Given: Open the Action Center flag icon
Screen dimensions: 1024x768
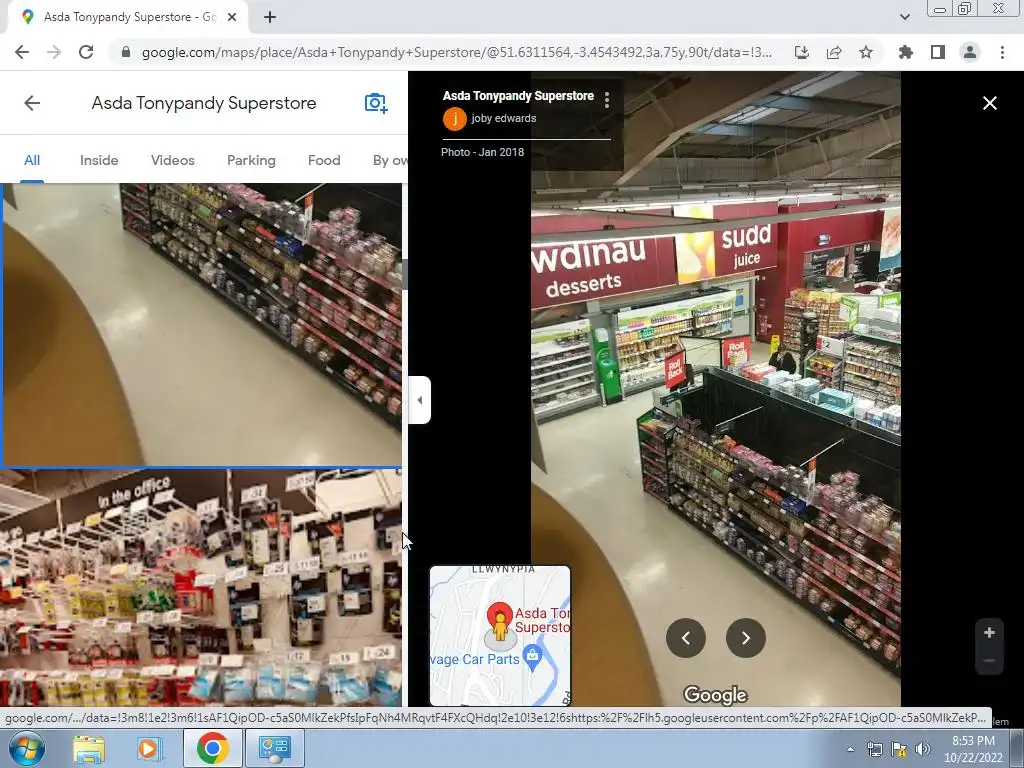Looking at the screenshot, I should [899, 749].
